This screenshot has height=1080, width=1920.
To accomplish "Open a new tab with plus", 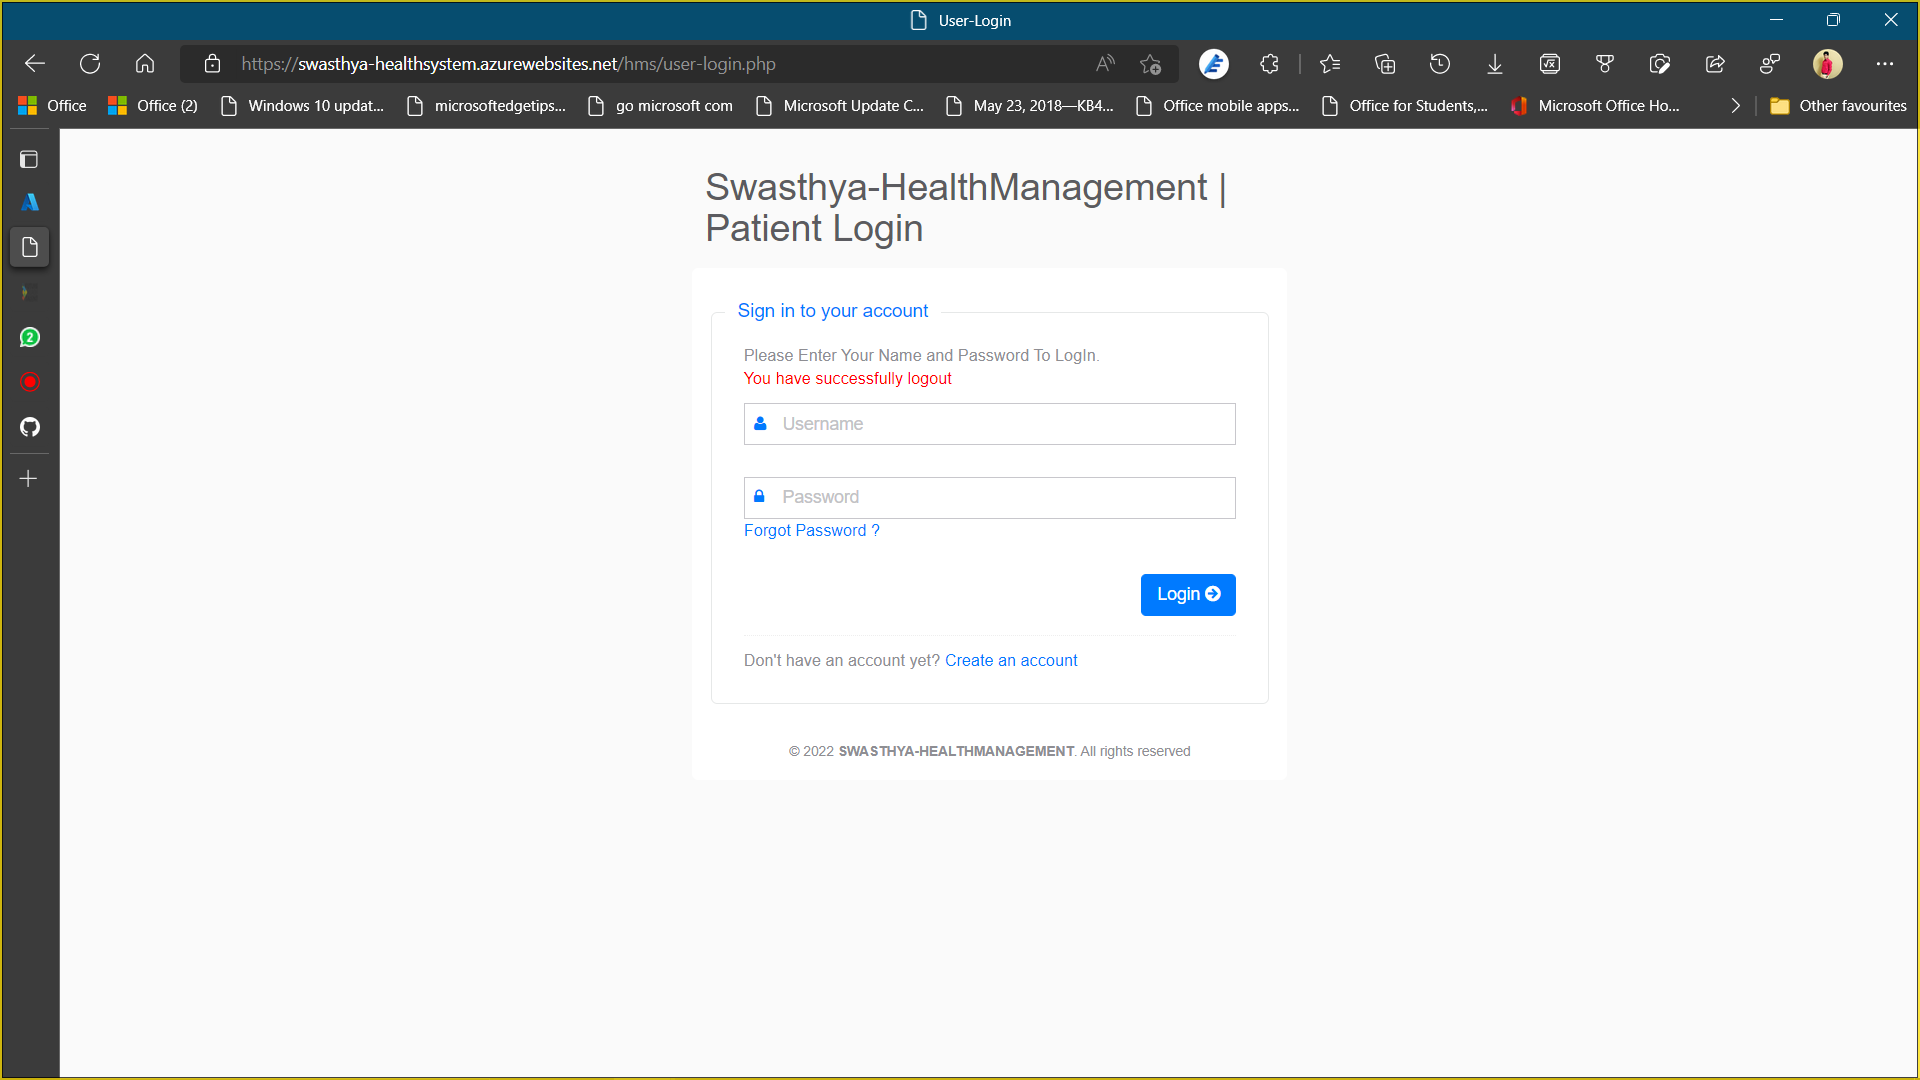I will point(29,479).
